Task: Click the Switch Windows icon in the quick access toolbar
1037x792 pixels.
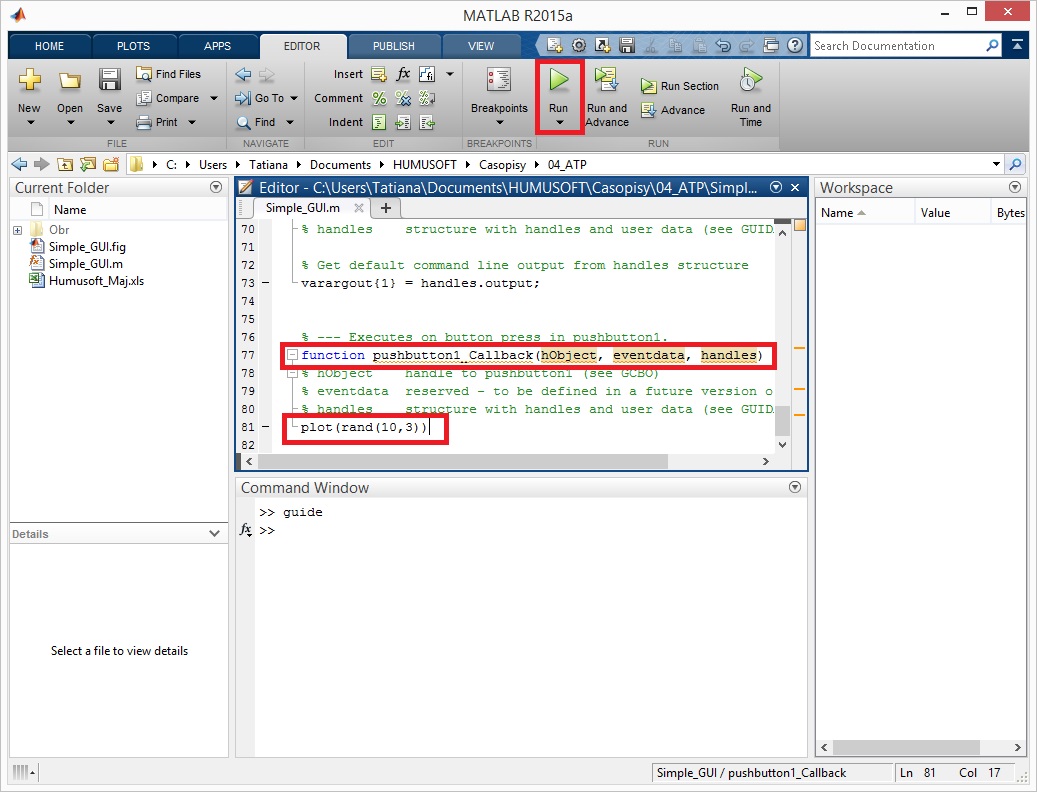Action: click(x=771, y=46)
